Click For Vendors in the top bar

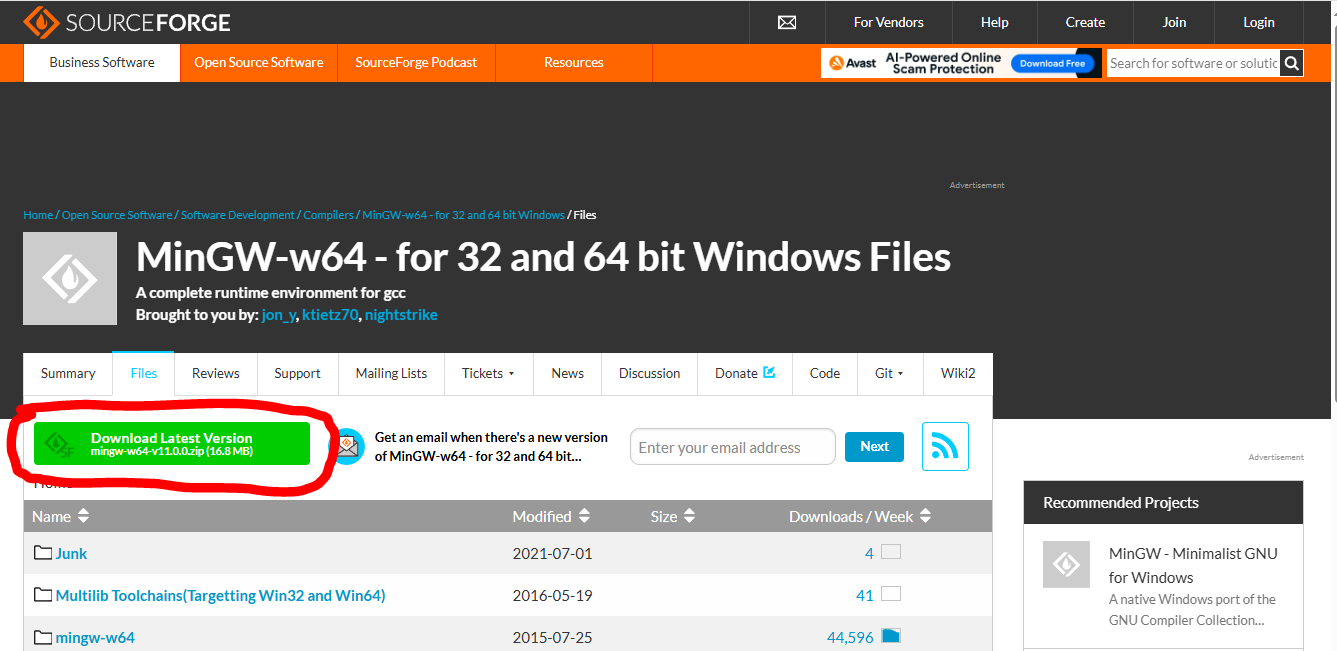(x=889, y=22)
